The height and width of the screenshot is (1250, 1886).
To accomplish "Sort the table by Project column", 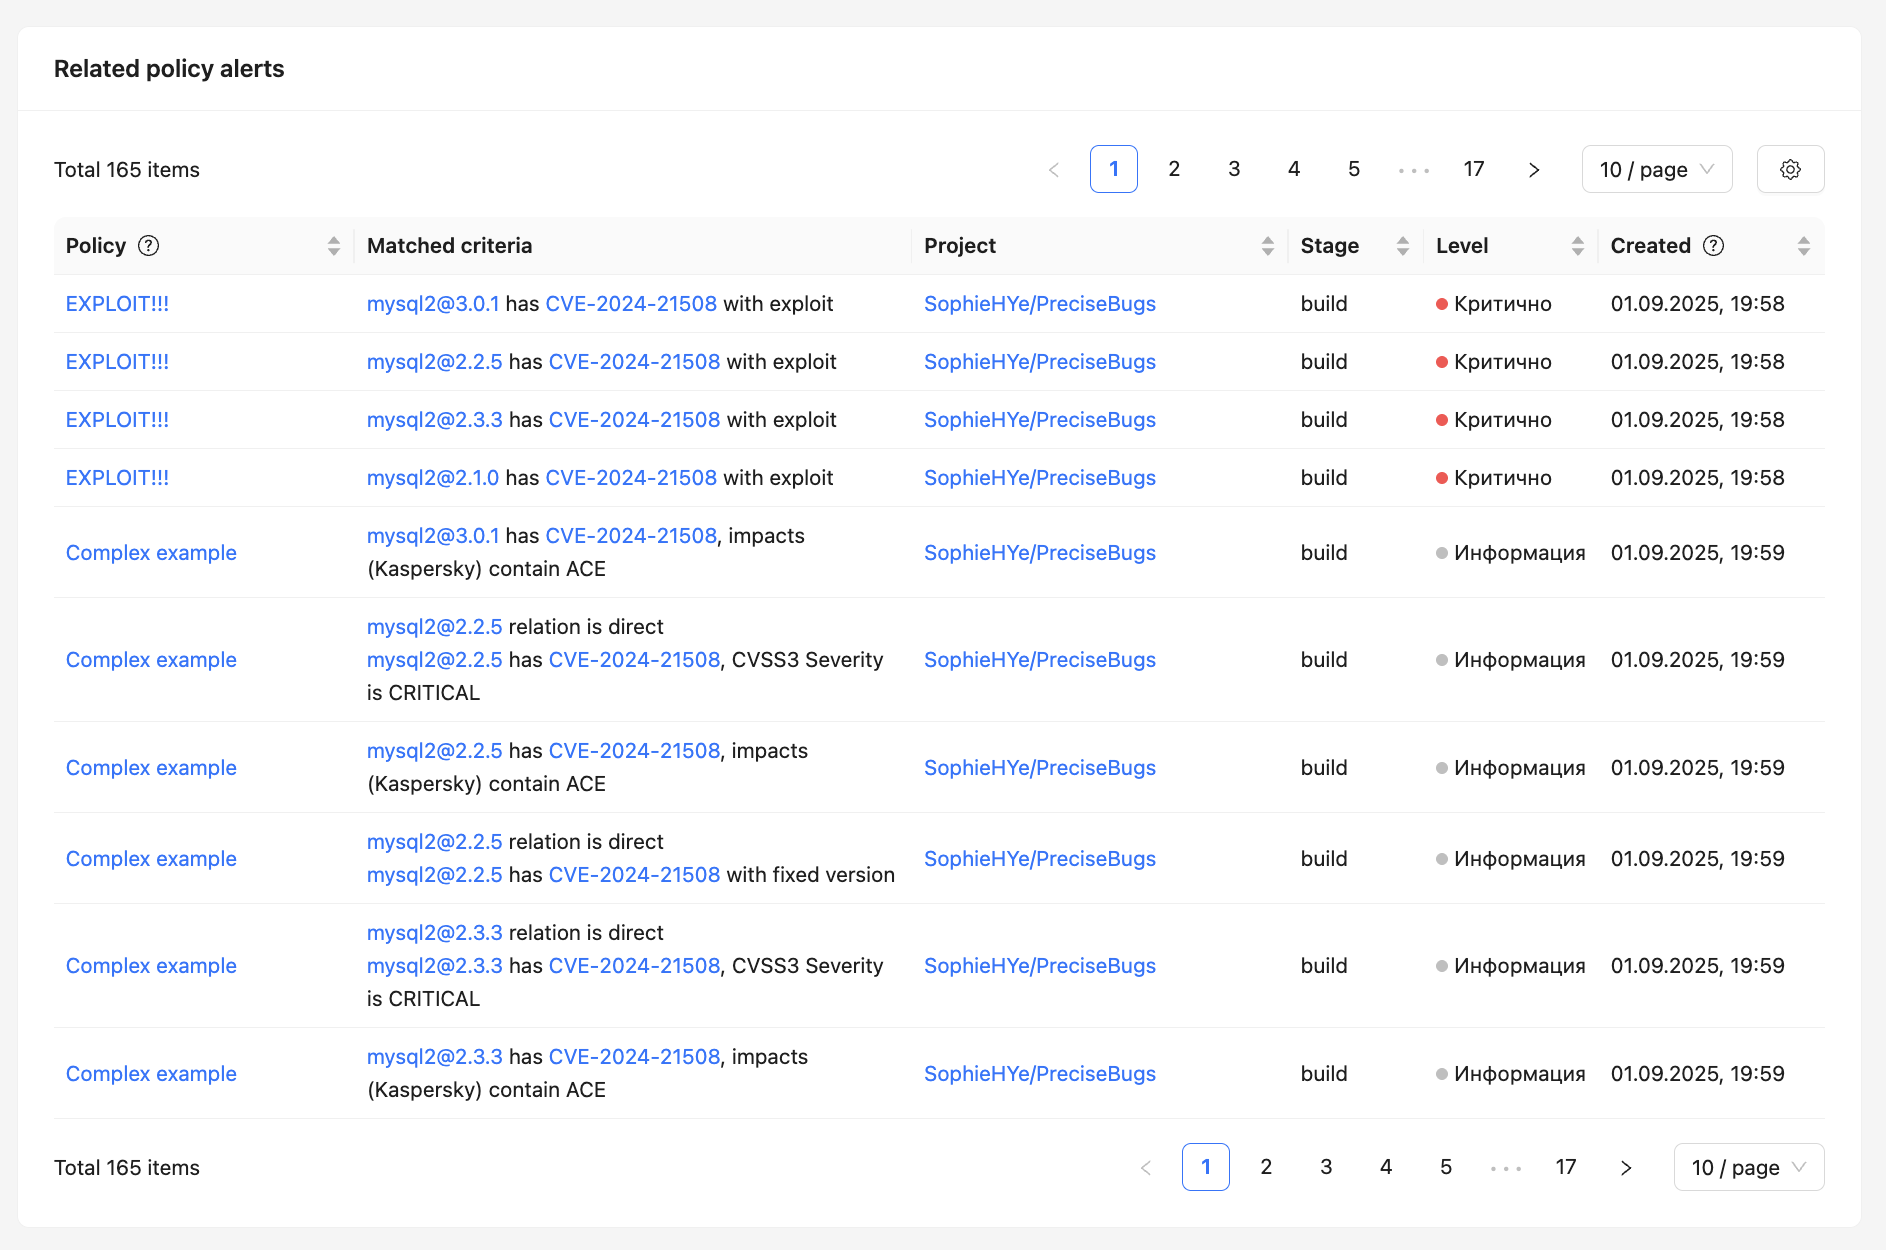I will (x=1267, y=245).
